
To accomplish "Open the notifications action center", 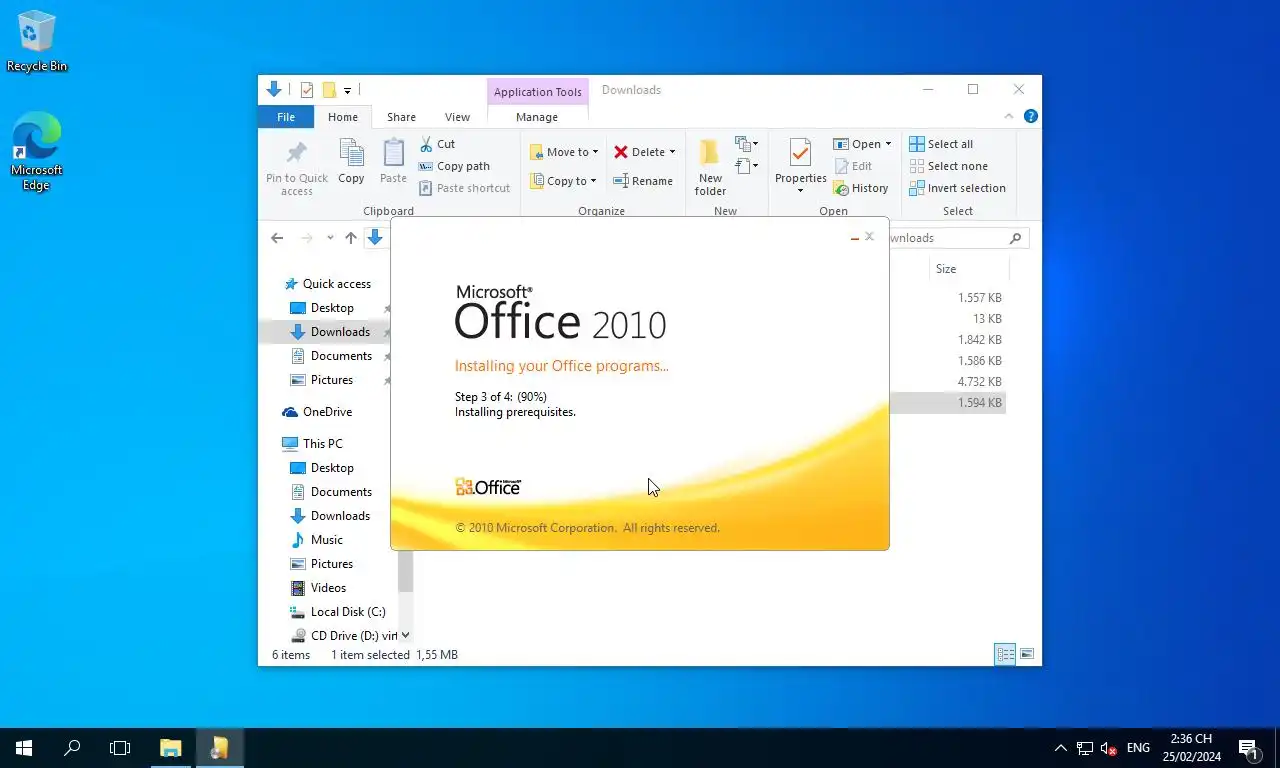I will click(x=1249, y=748).
